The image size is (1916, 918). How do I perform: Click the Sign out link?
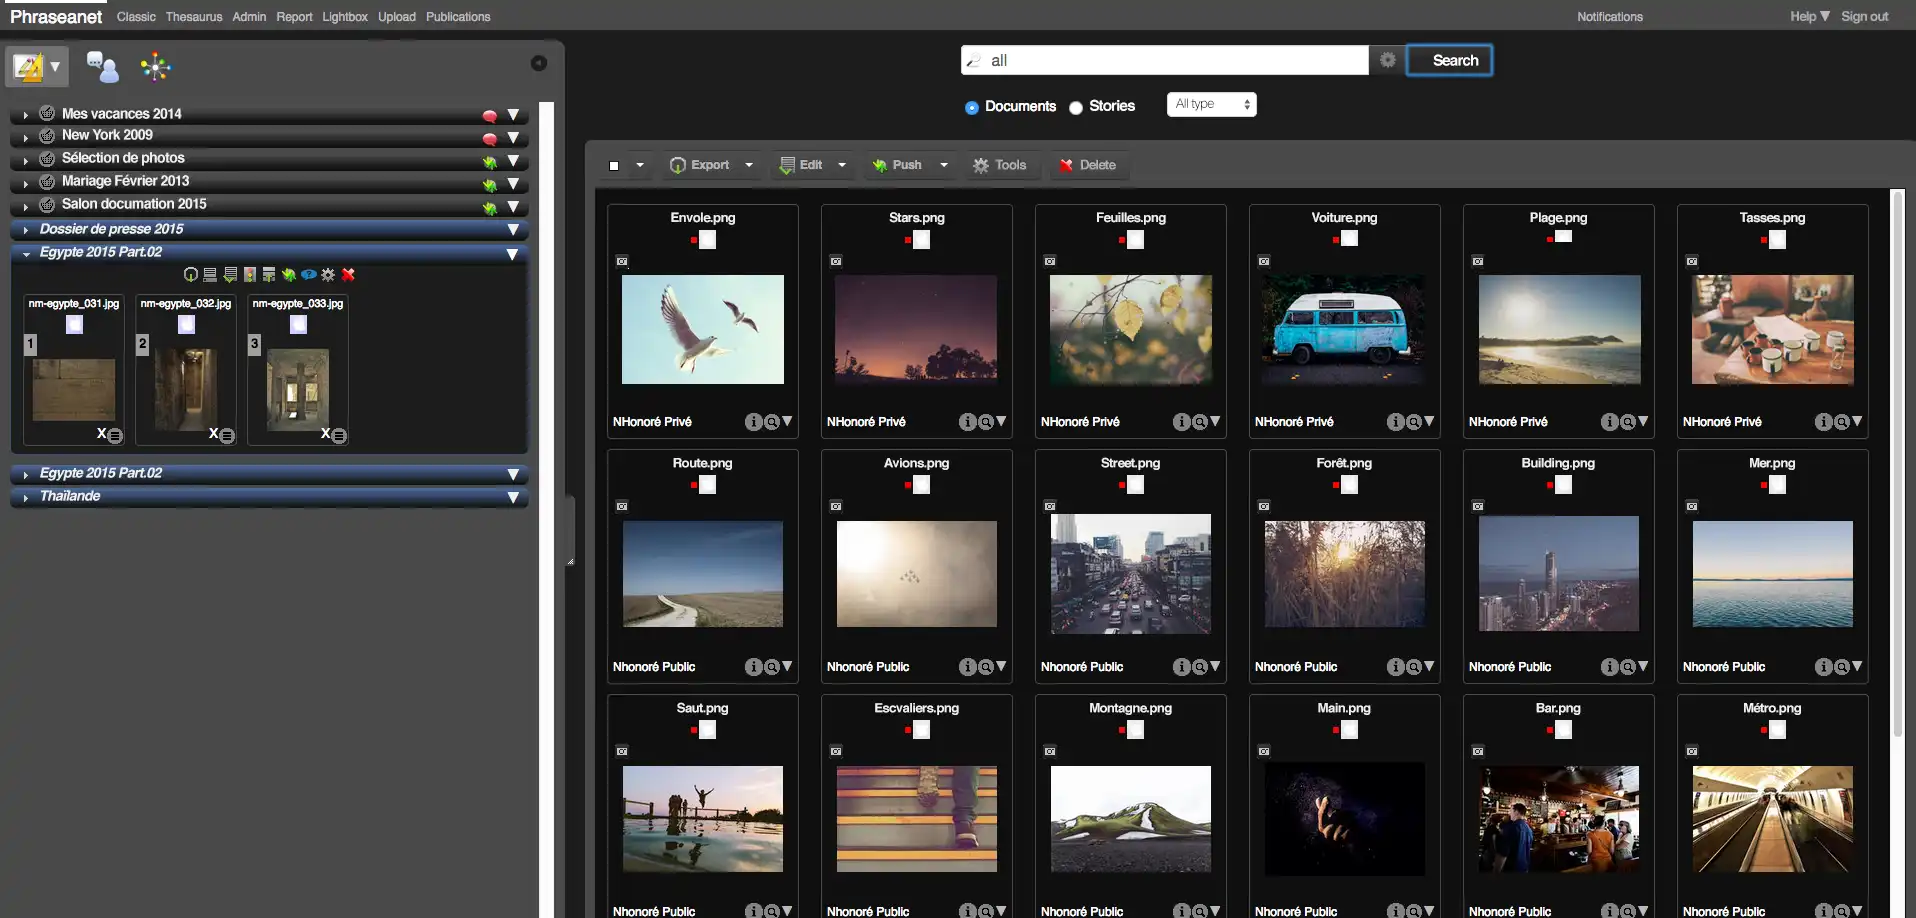click(1864, 17)
